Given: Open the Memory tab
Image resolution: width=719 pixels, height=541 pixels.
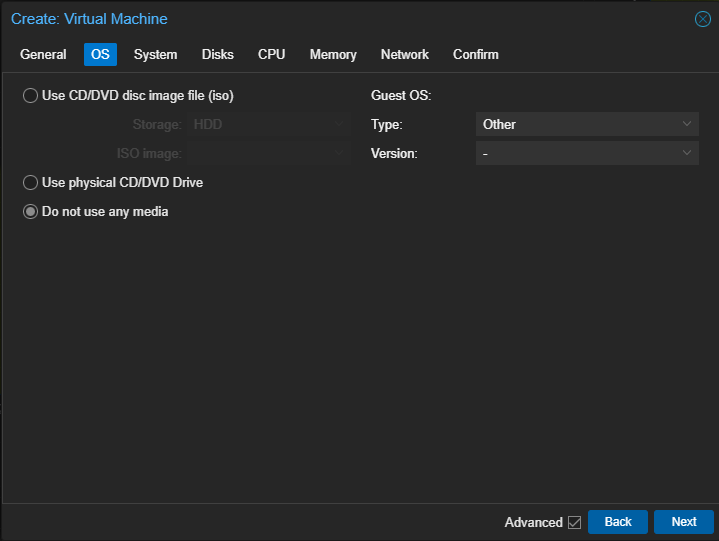Looking at the screenshot, I should (333, 55).
